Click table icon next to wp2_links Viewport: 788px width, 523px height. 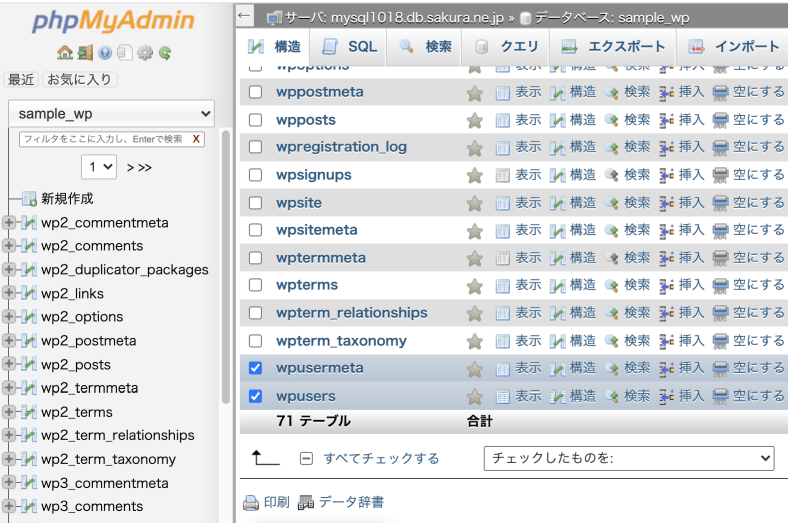click(29, 293)
